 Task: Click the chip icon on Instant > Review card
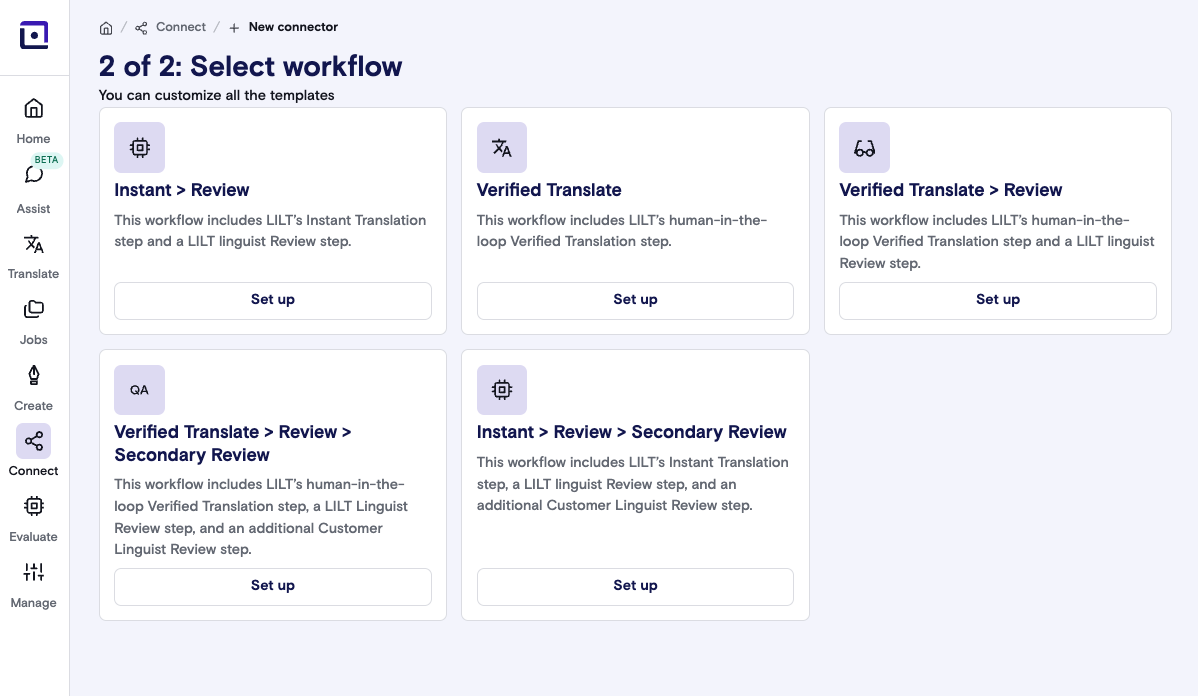tap(139, 147)
